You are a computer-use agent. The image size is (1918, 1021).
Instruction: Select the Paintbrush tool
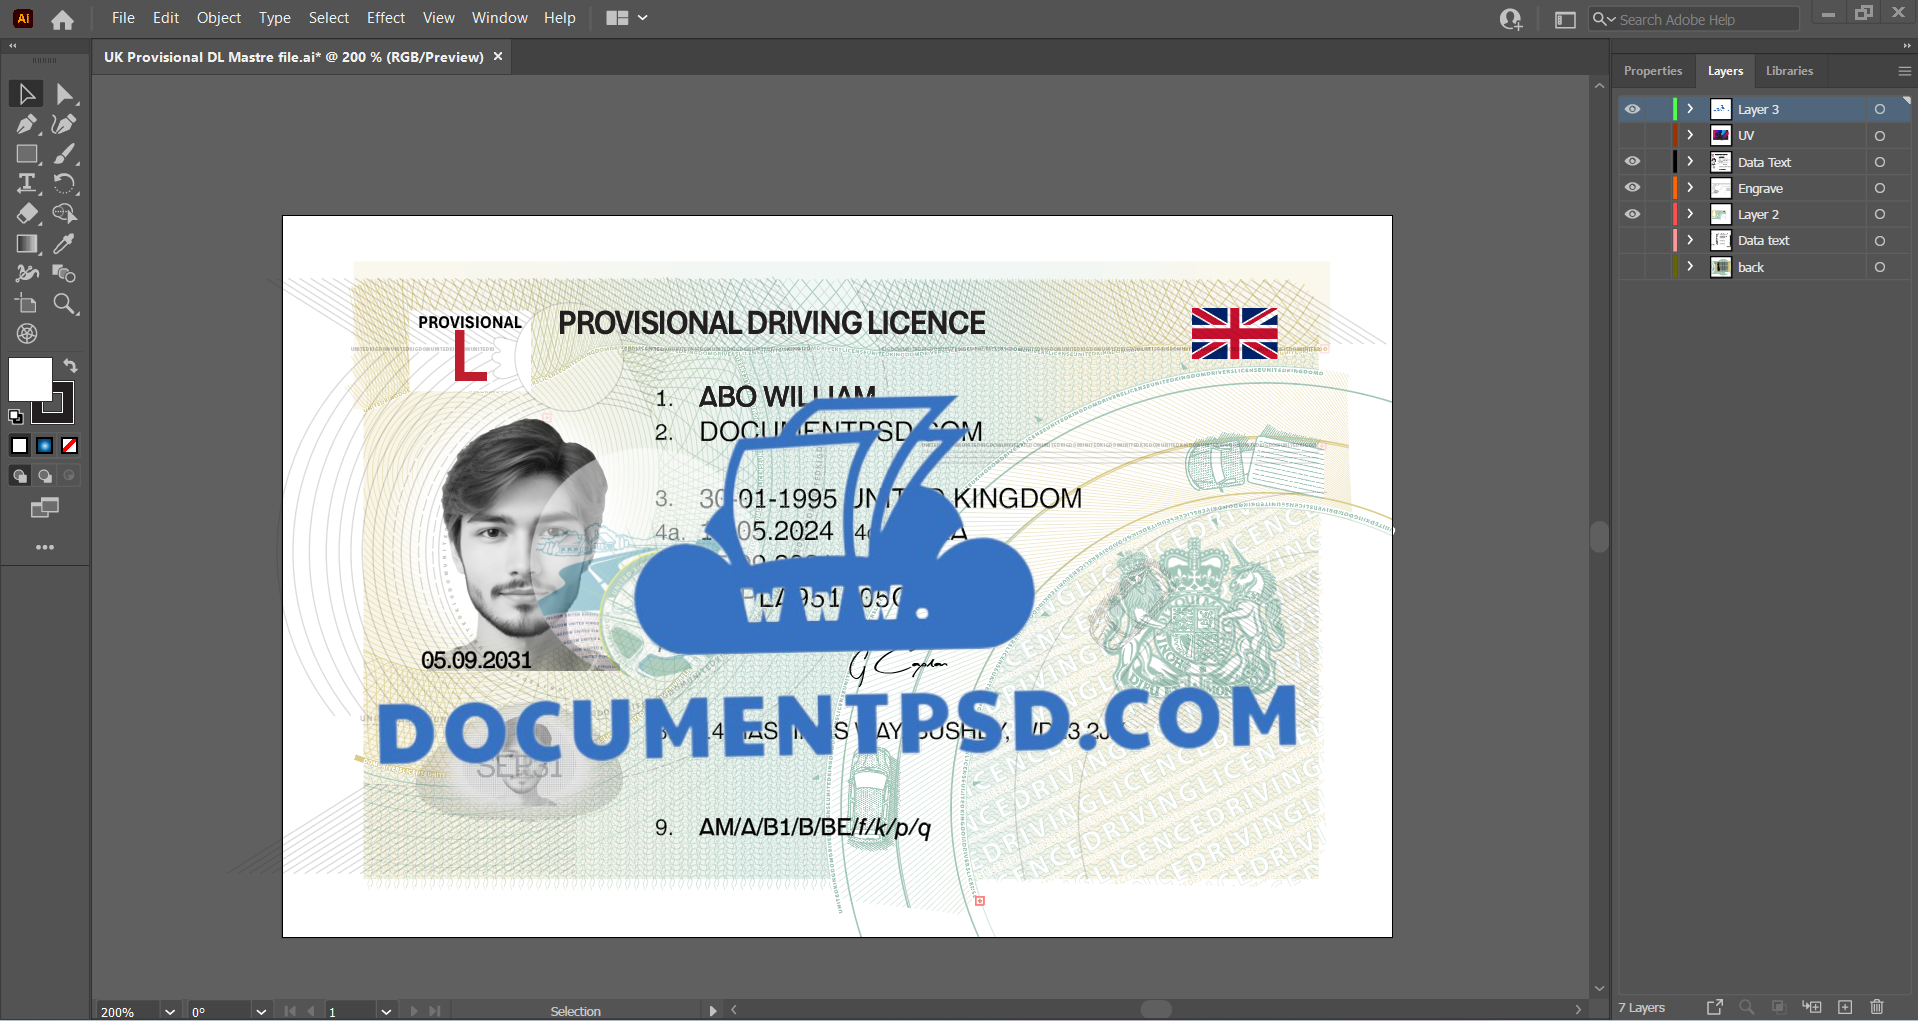[65, 154]
